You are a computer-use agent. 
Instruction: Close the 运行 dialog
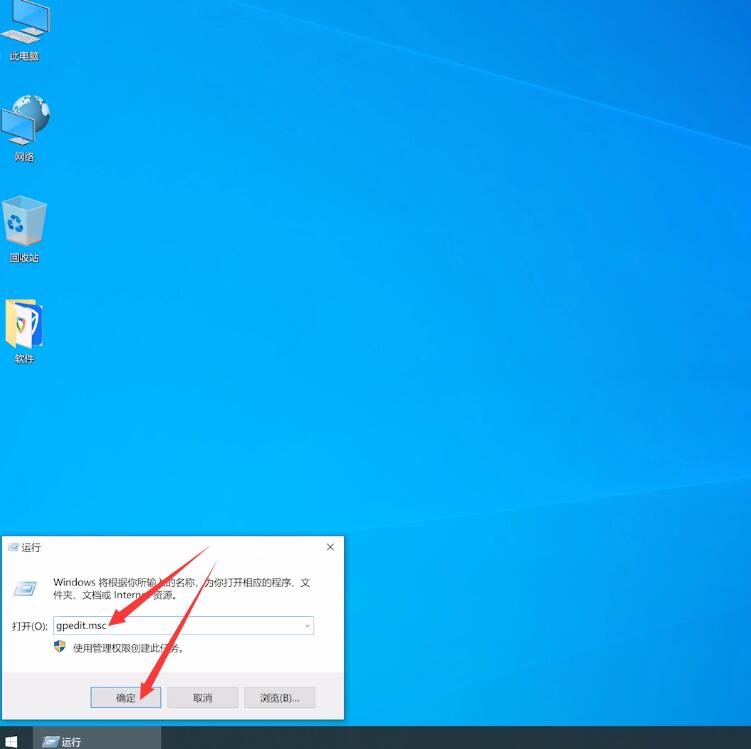coord(330,547)
